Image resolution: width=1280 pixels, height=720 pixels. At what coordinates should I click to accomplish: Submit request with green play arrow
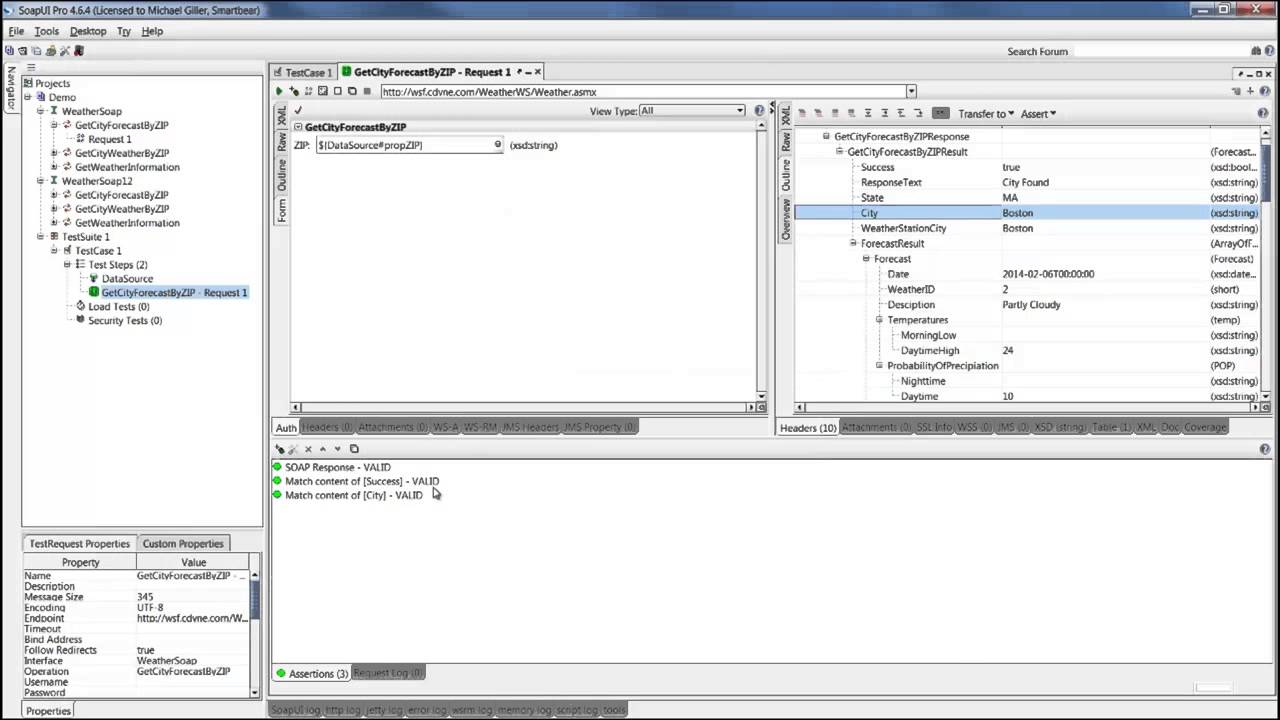[x=279, y=91]
